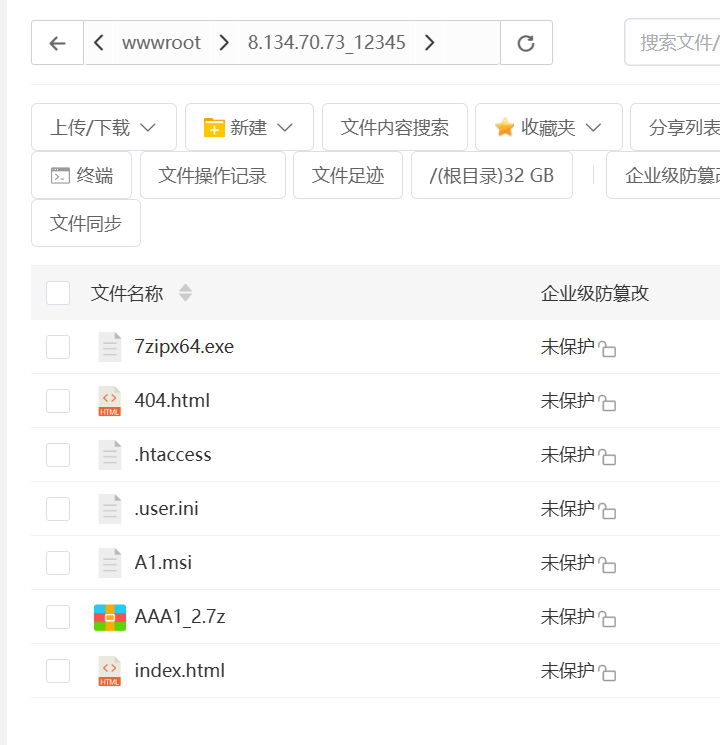Click the 404.html file icon
This screenshot has height=745, width=720.
110,401
